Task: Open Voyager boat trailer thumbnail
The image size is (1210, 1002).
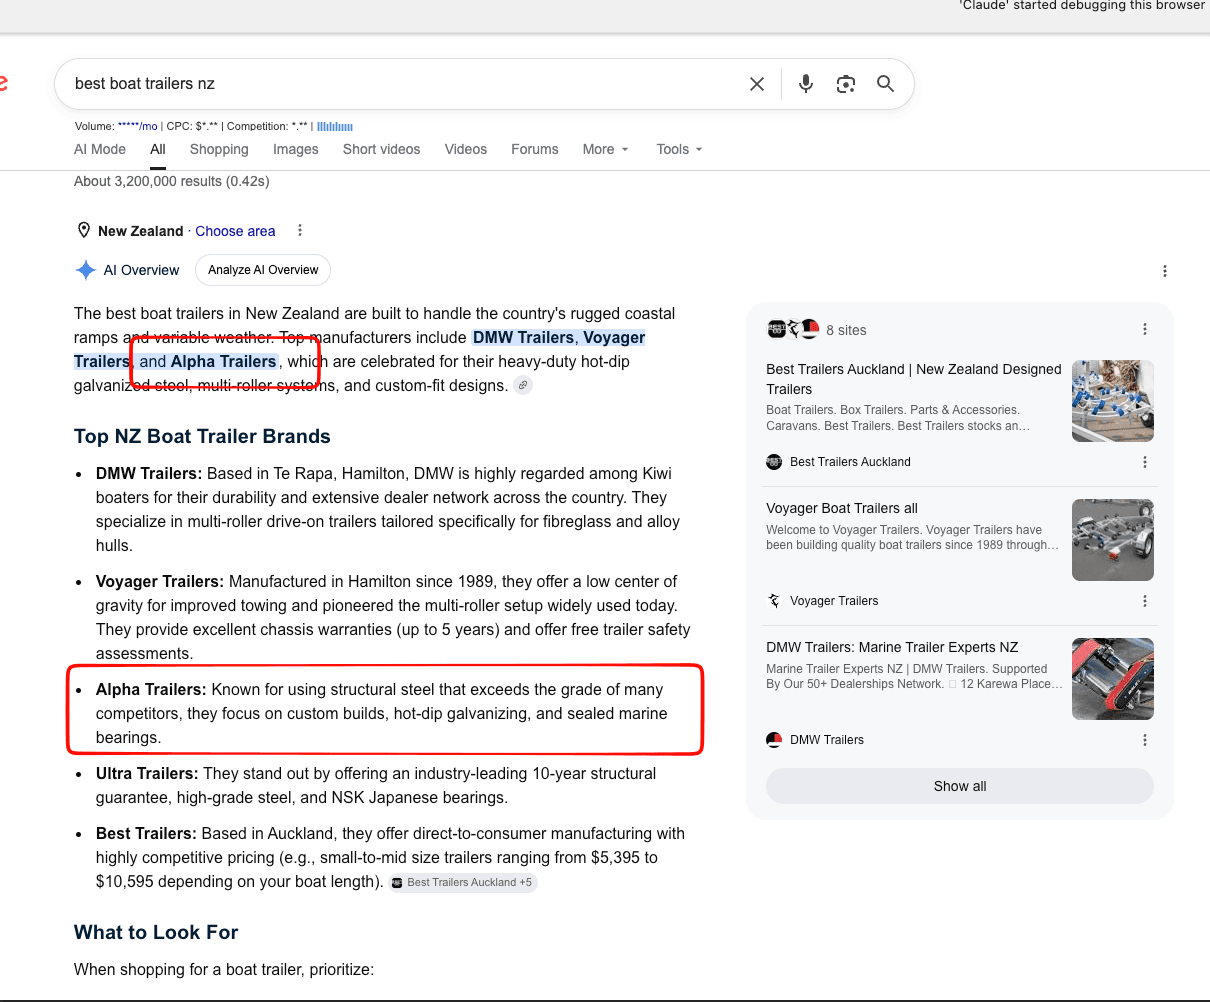Action: (1113, 540)
